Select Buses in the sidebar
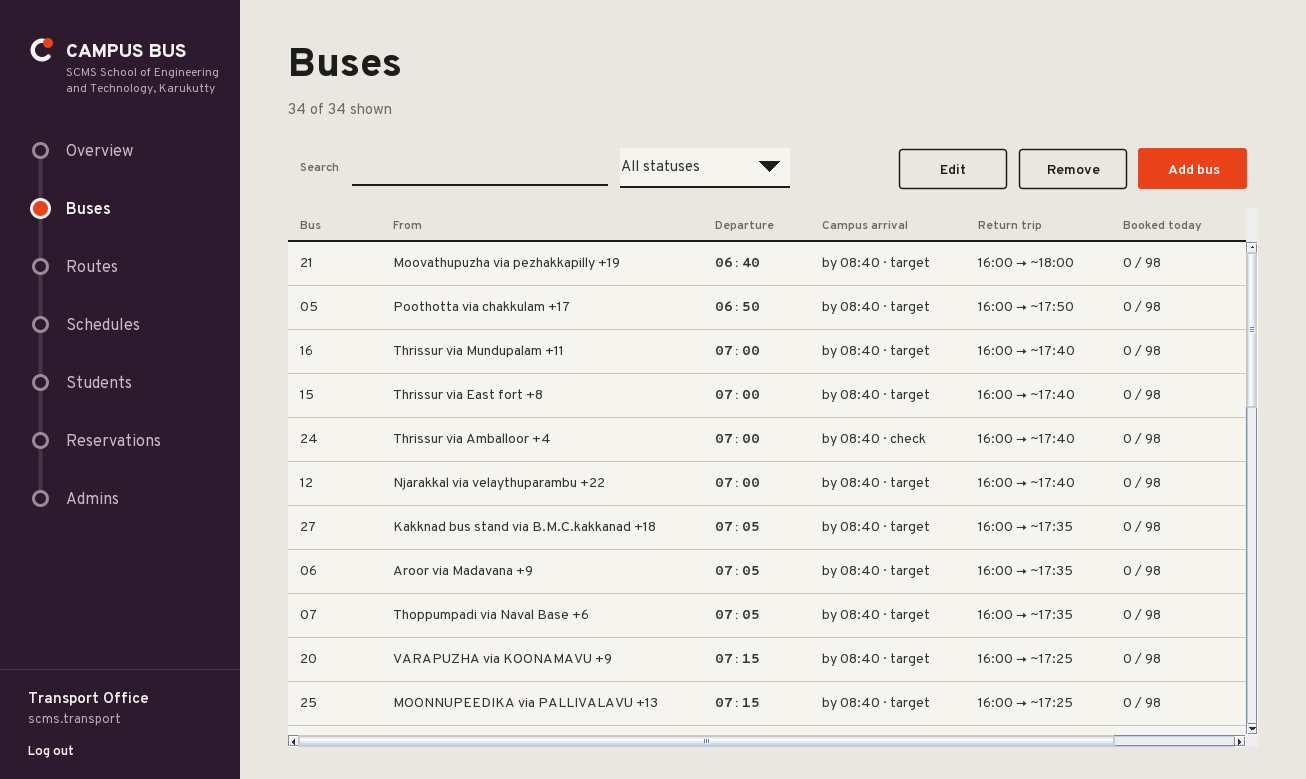Image resolution: width=1306 pixels, height=779 pixels. (x=88, y=209)
